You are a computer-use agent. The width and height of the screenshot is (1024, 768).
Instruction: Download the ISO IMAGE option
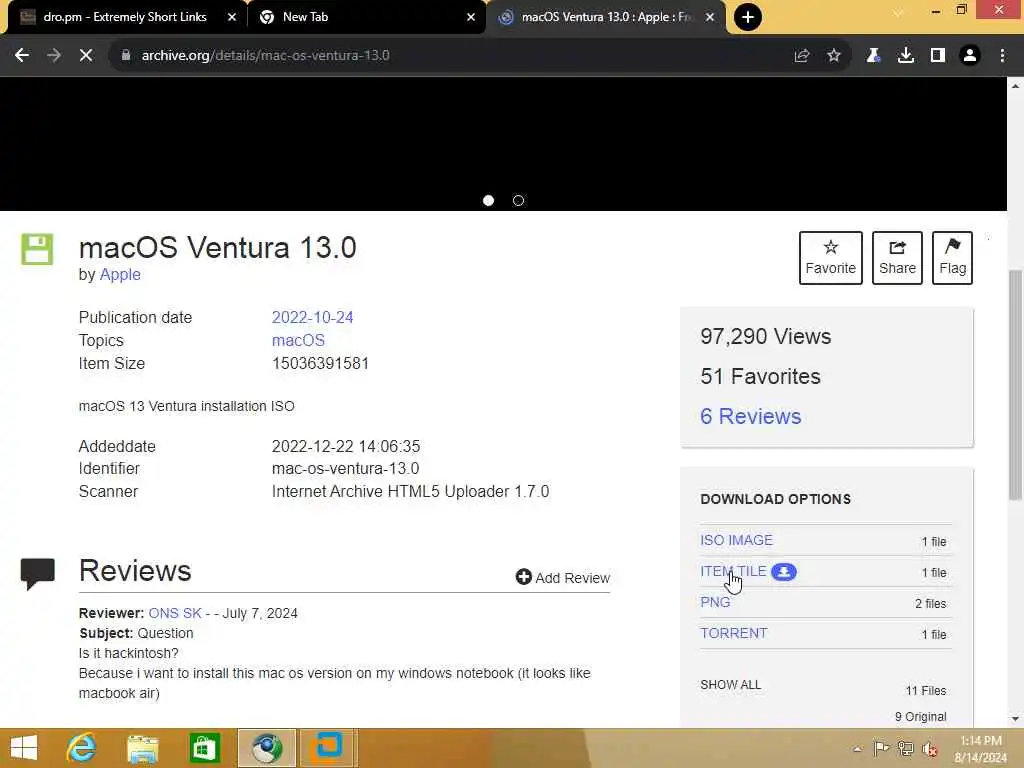(x=737, y=540)
